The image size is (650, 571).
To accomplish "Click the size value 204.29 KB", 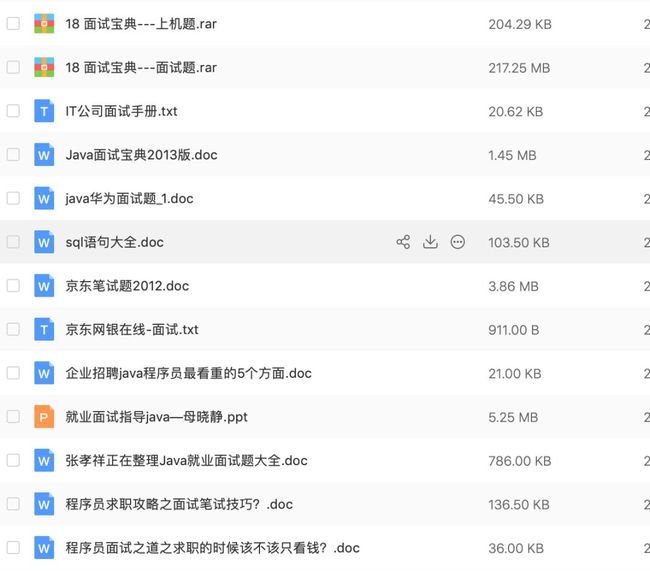I will 520,24.
